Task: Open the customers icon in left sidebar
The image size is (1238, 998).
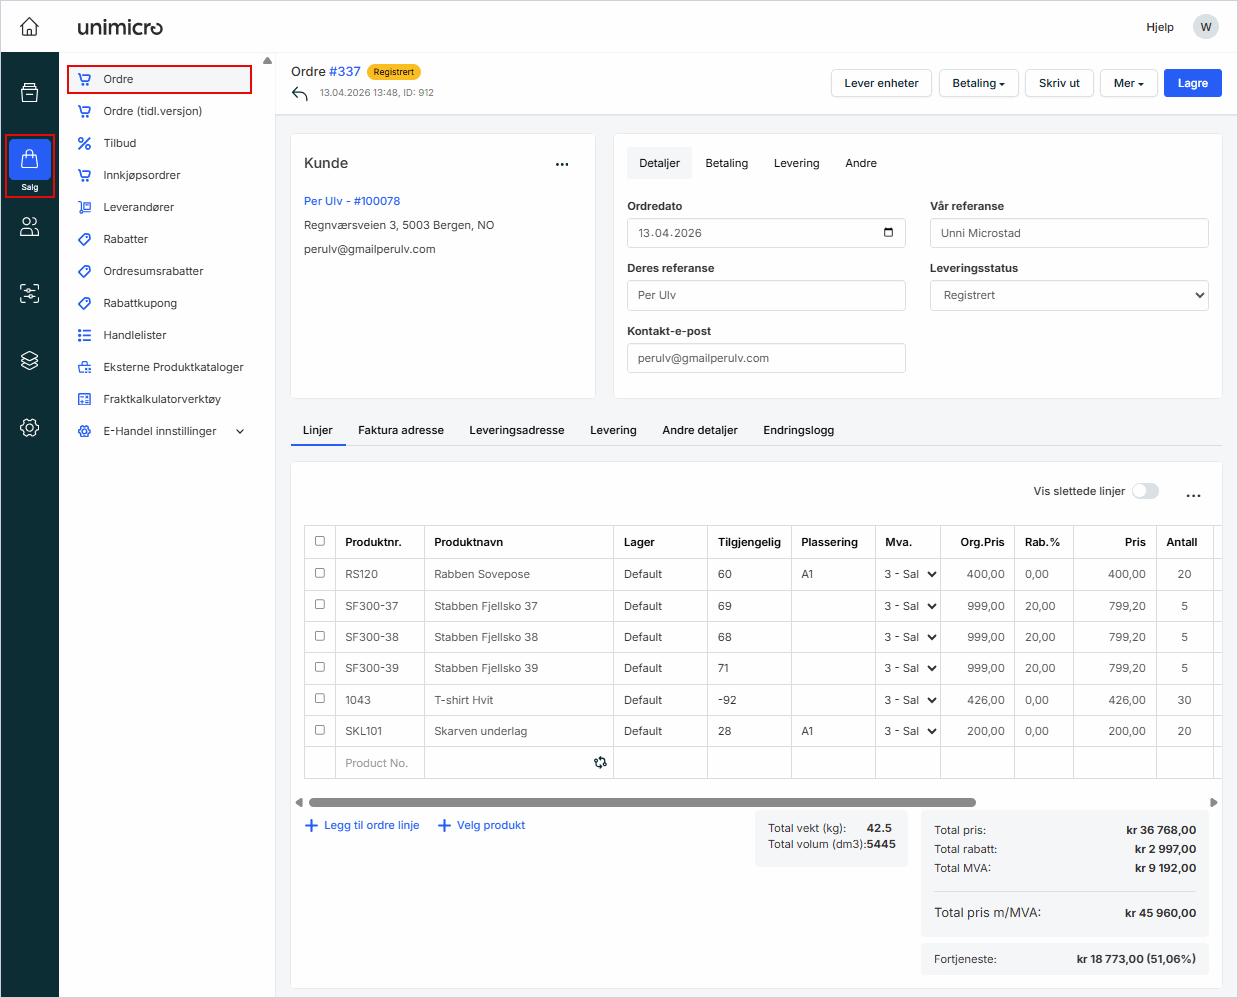Action: (x=30, y=227)
